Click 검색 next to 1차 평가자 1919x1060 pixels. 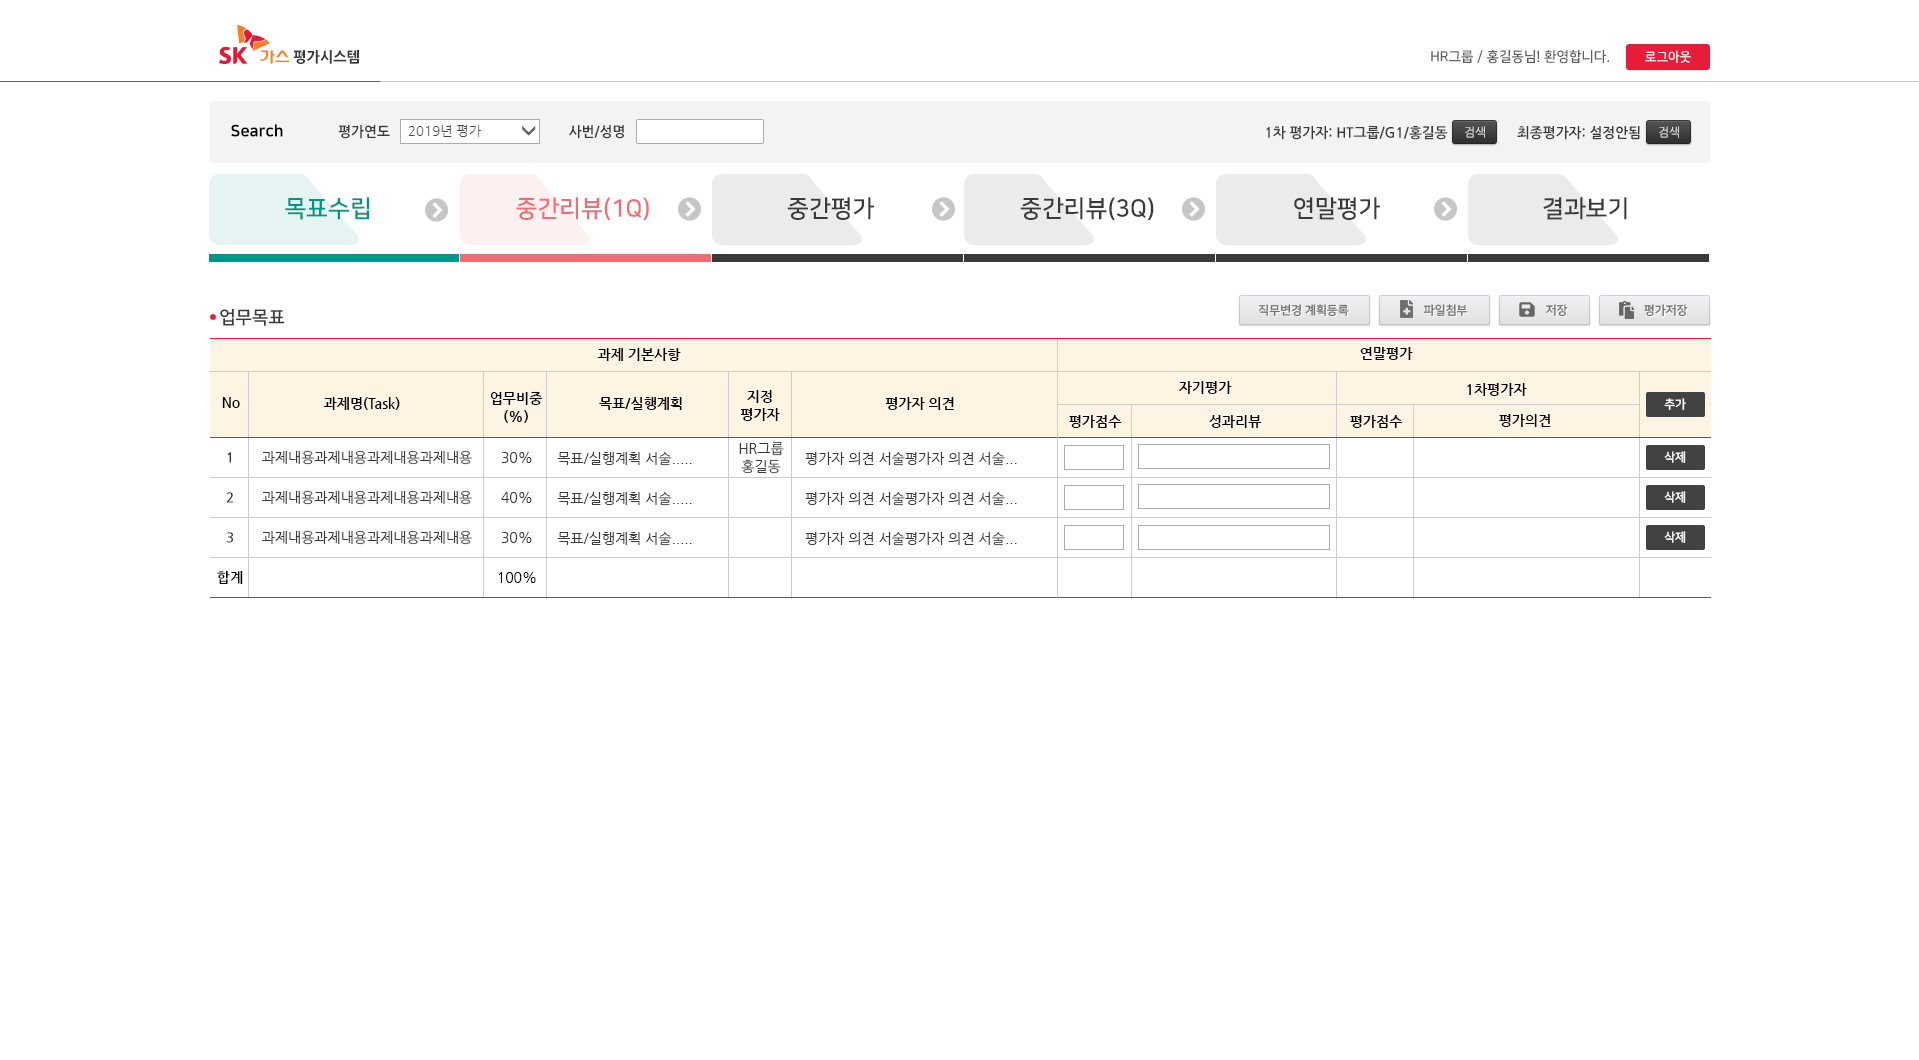(x=1474, y=132)
